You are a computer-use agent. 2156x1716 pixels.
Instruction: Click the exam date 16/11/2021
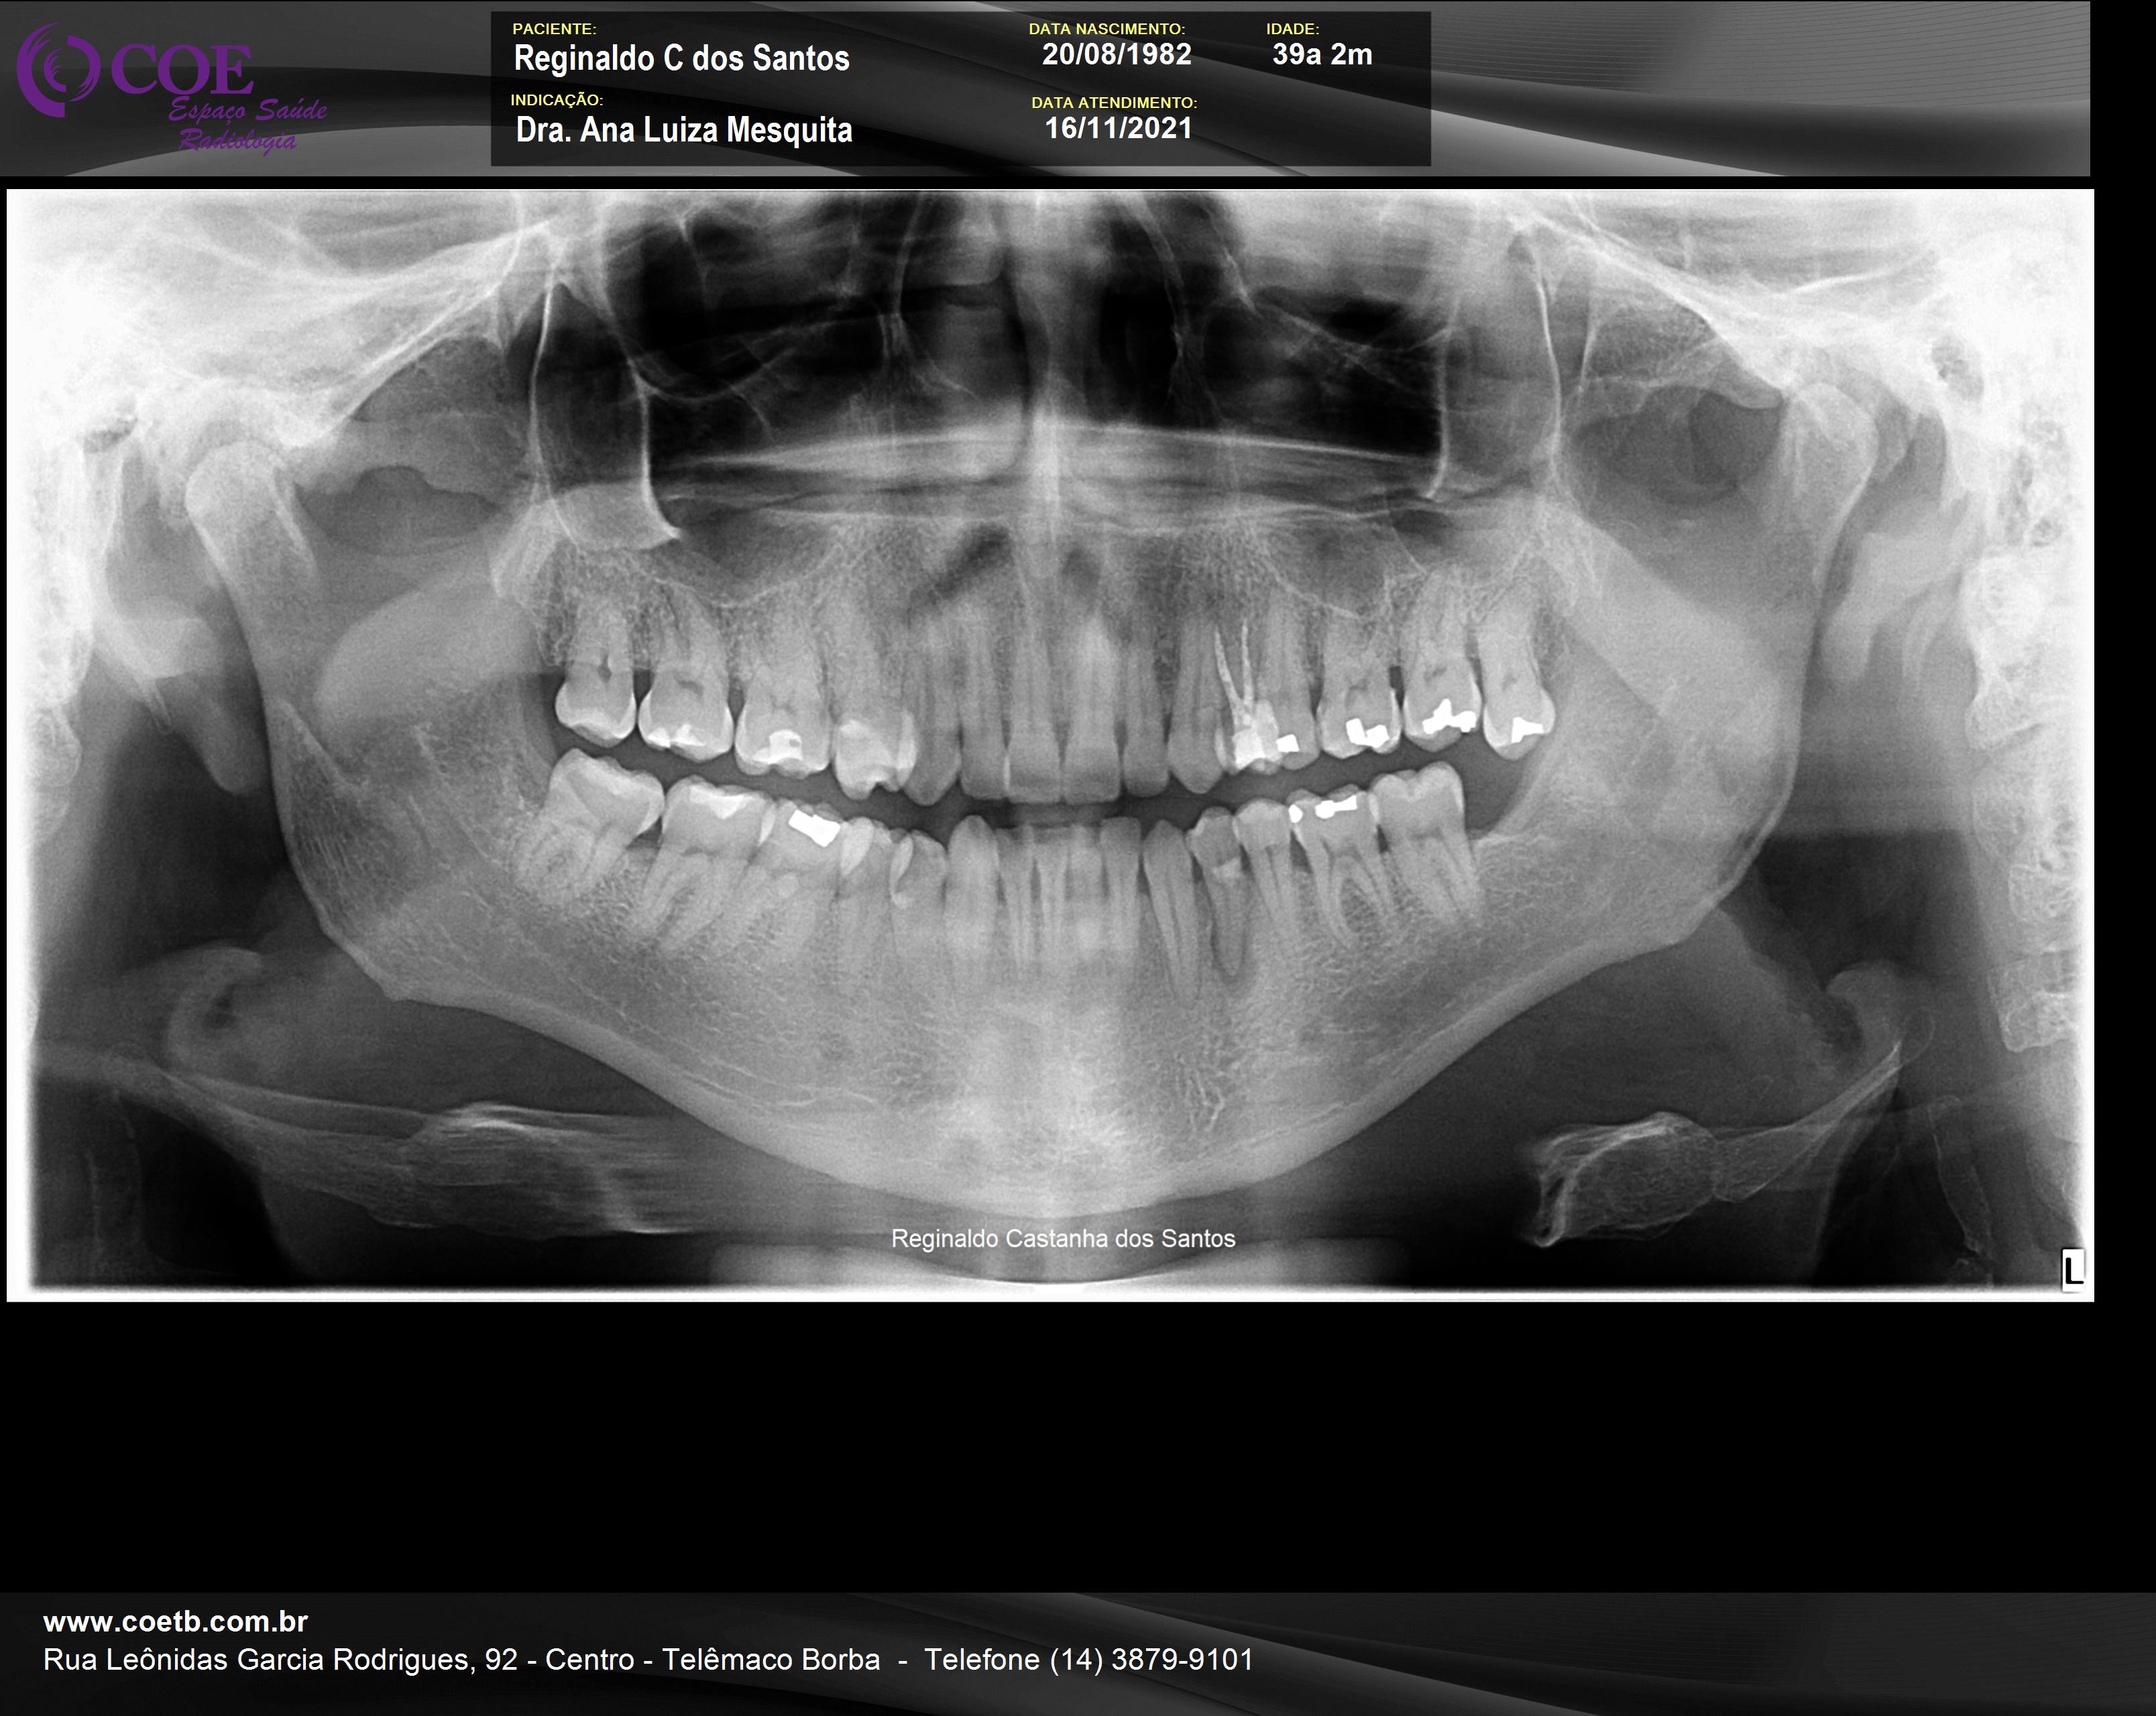click(1118, 128)
